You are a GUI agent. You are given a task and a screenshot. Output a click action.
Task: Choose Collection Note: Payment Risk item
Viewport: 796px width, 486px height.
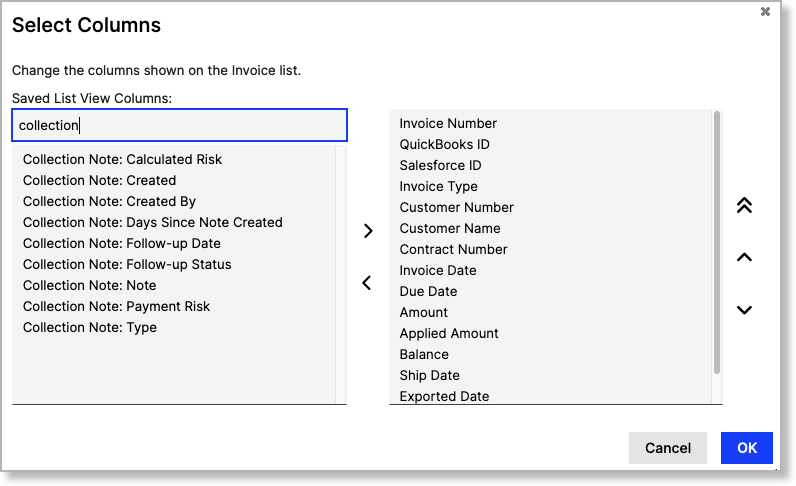tap(116, 306)
